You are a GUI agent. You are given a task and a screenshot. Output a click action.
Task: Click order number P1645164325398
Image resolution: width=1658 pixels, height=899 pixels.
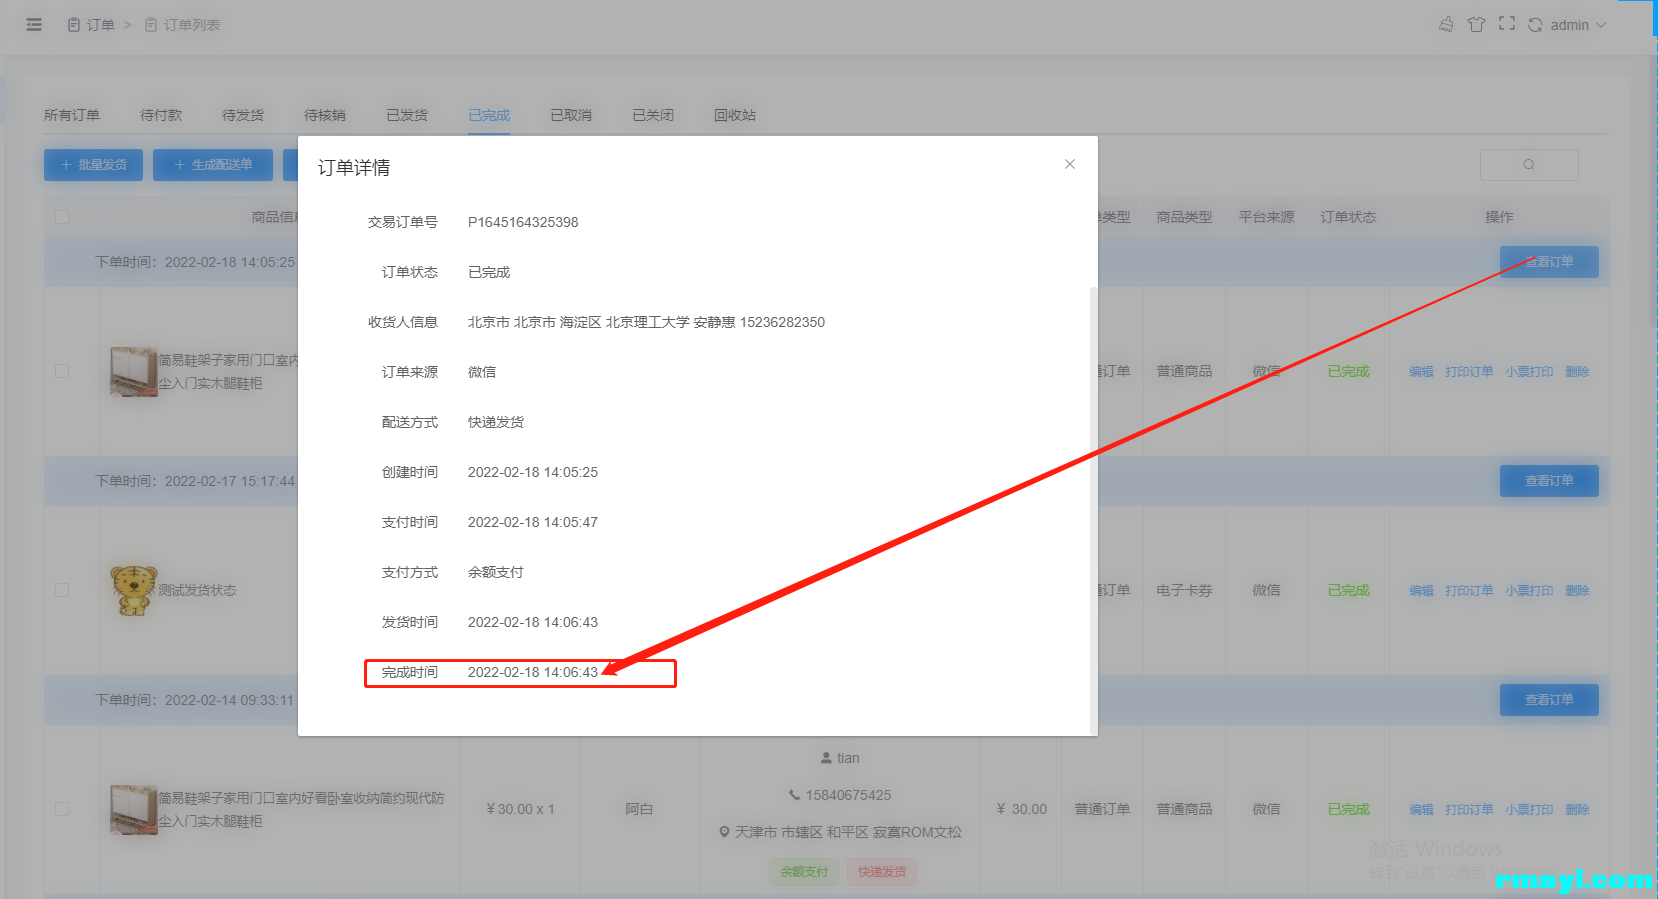[523, 222]
